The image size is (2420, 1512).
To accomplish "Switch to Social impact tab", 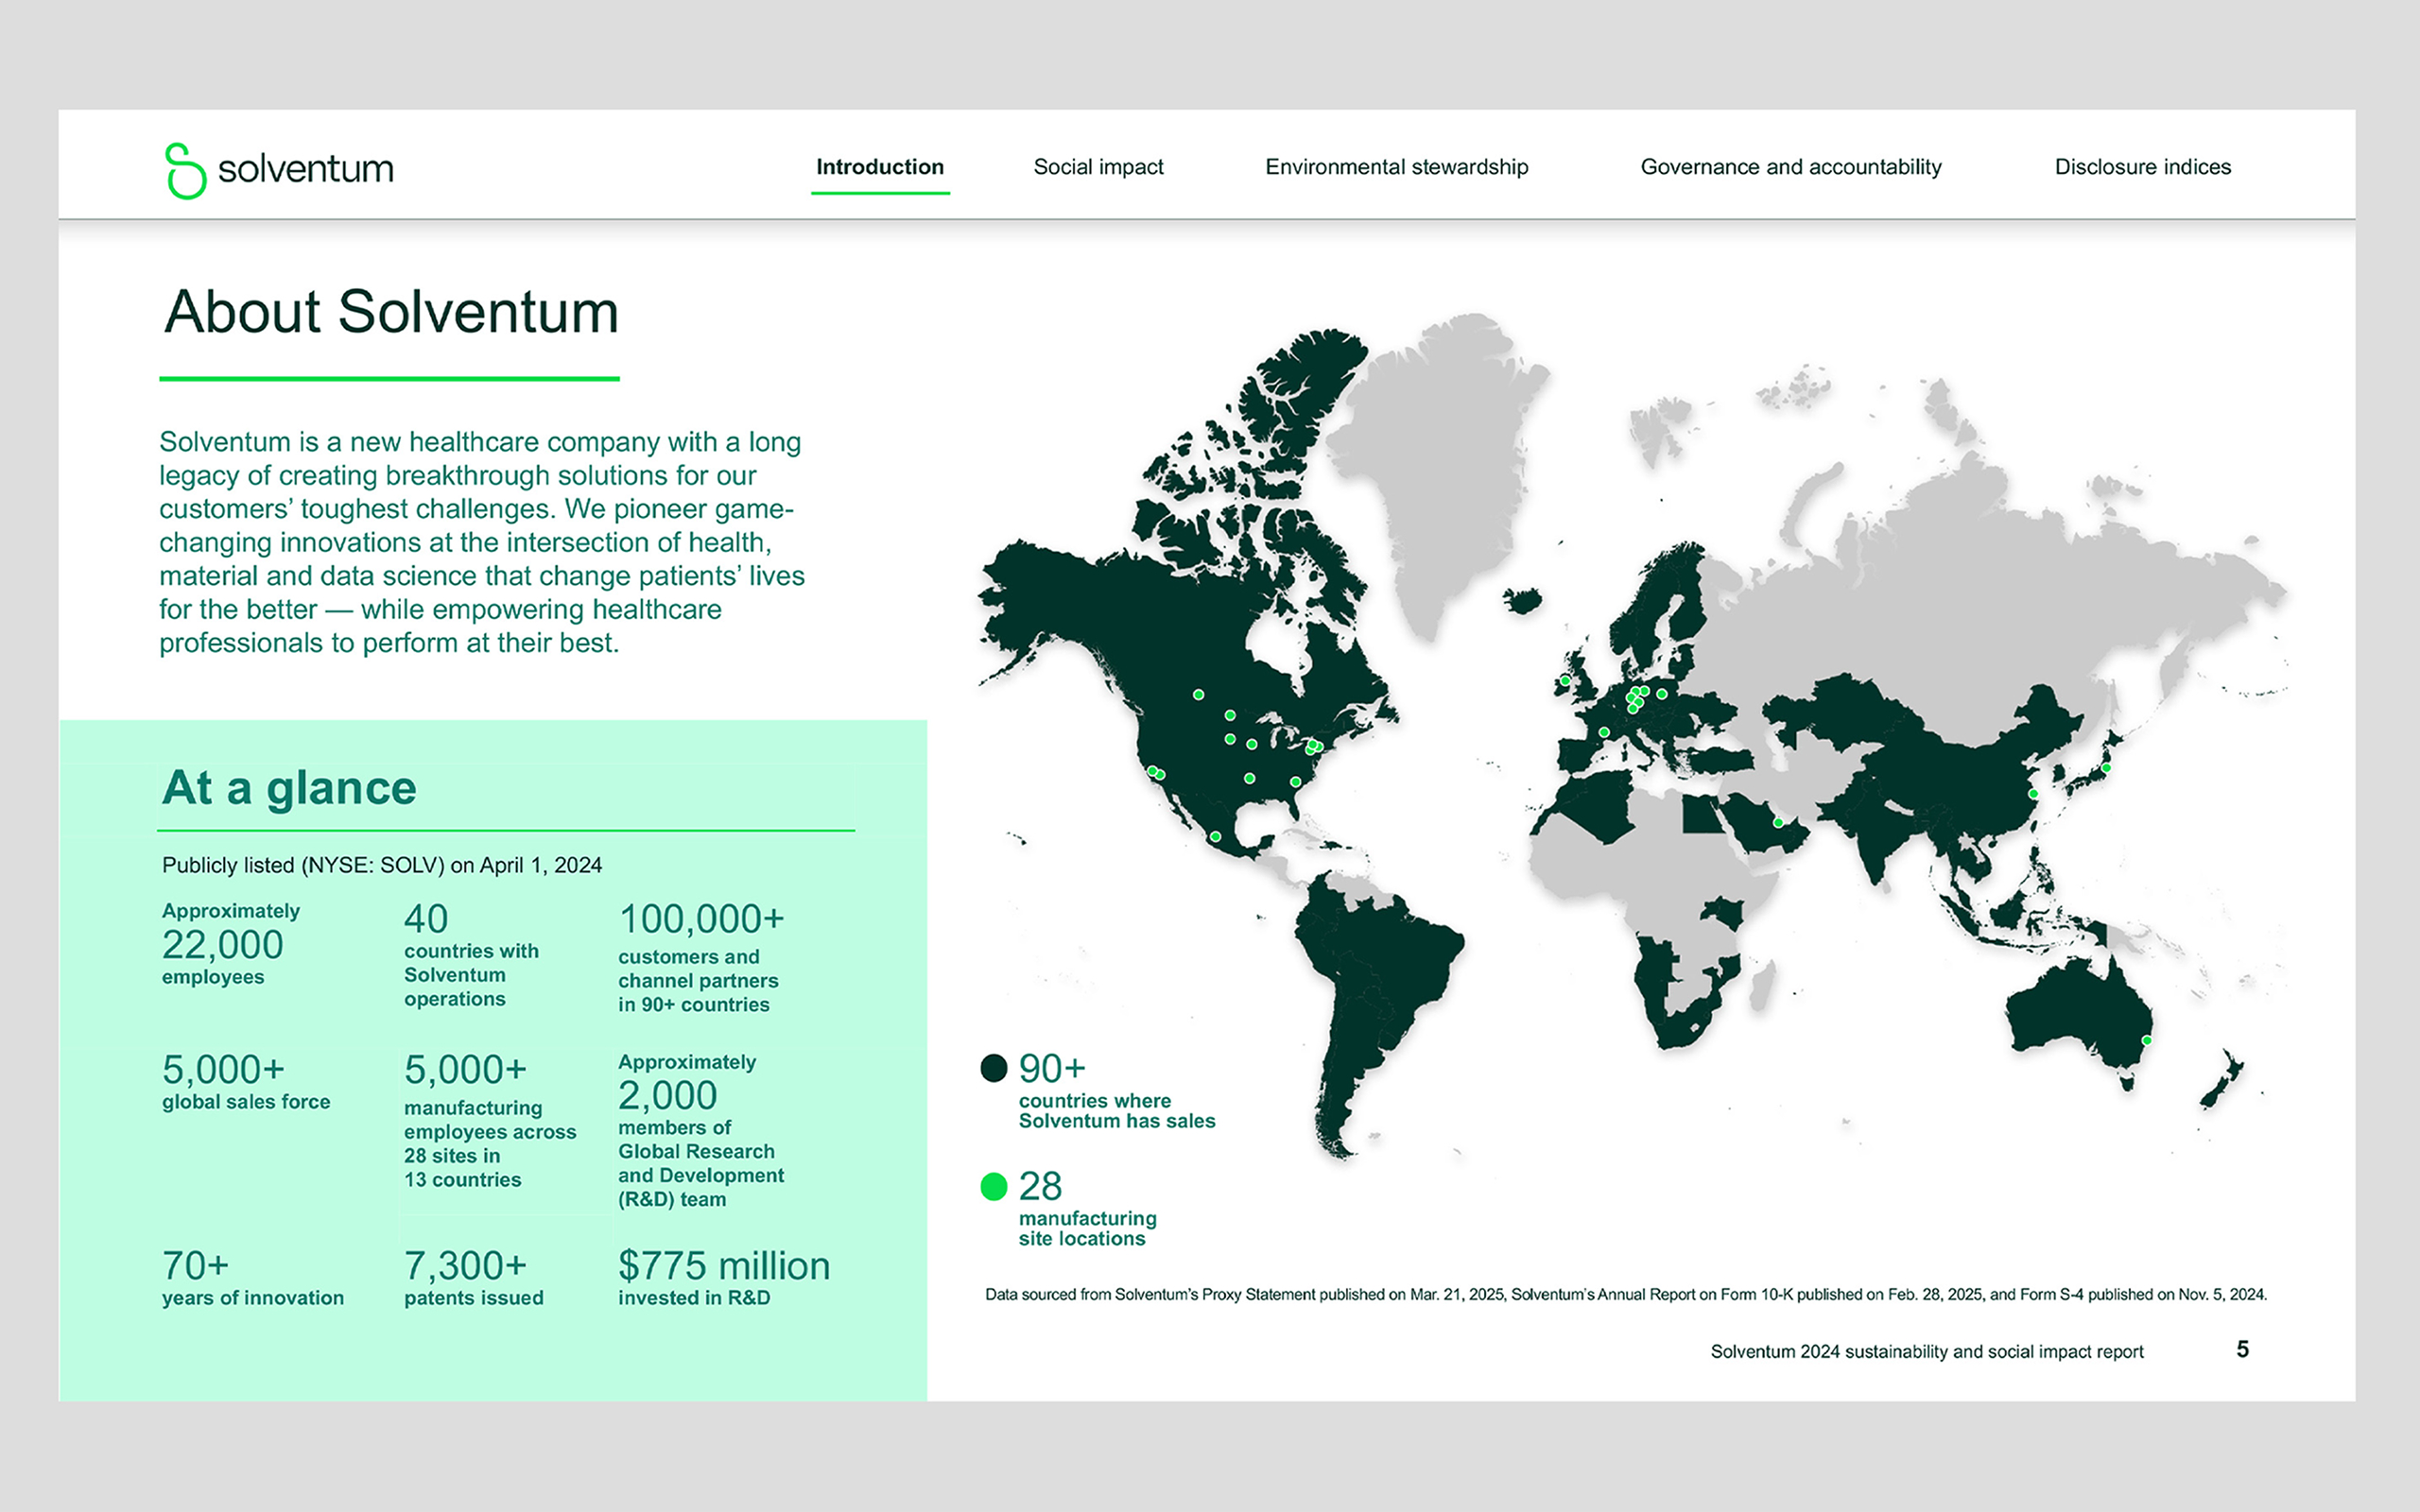I will pyautogui.click(x=1098, y=167).
